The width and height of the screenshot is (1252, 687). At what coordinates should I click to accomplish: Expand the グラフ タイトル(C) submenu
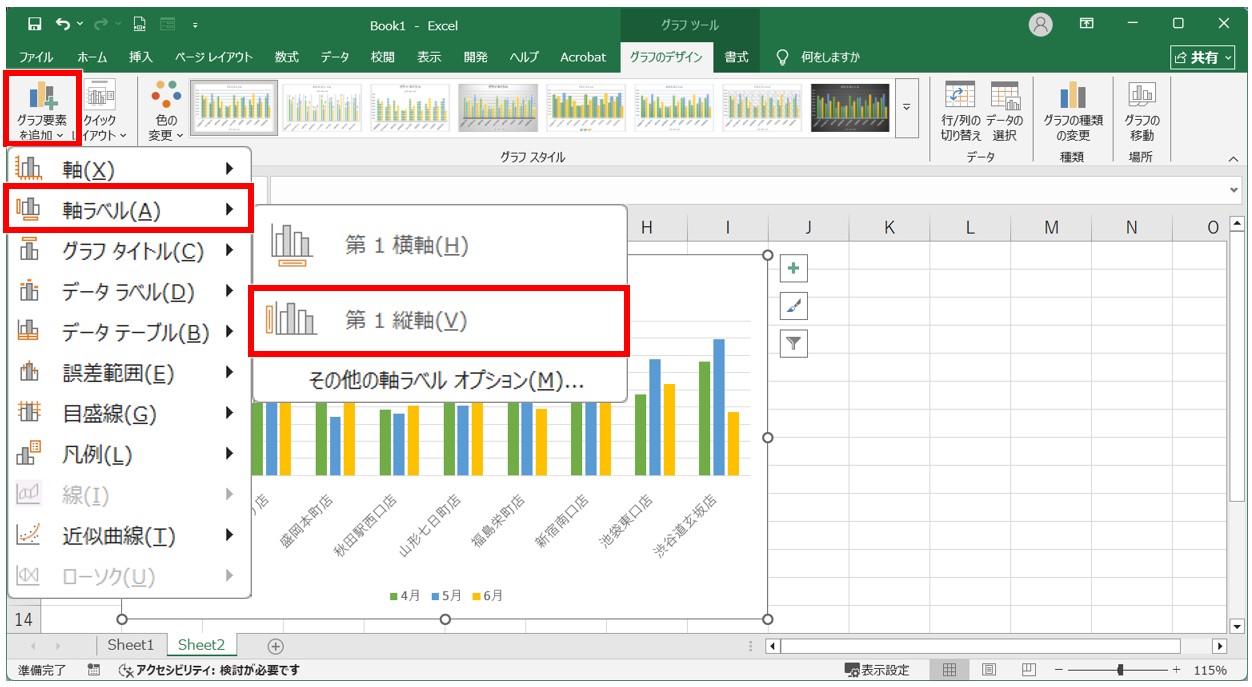[129, 251]
